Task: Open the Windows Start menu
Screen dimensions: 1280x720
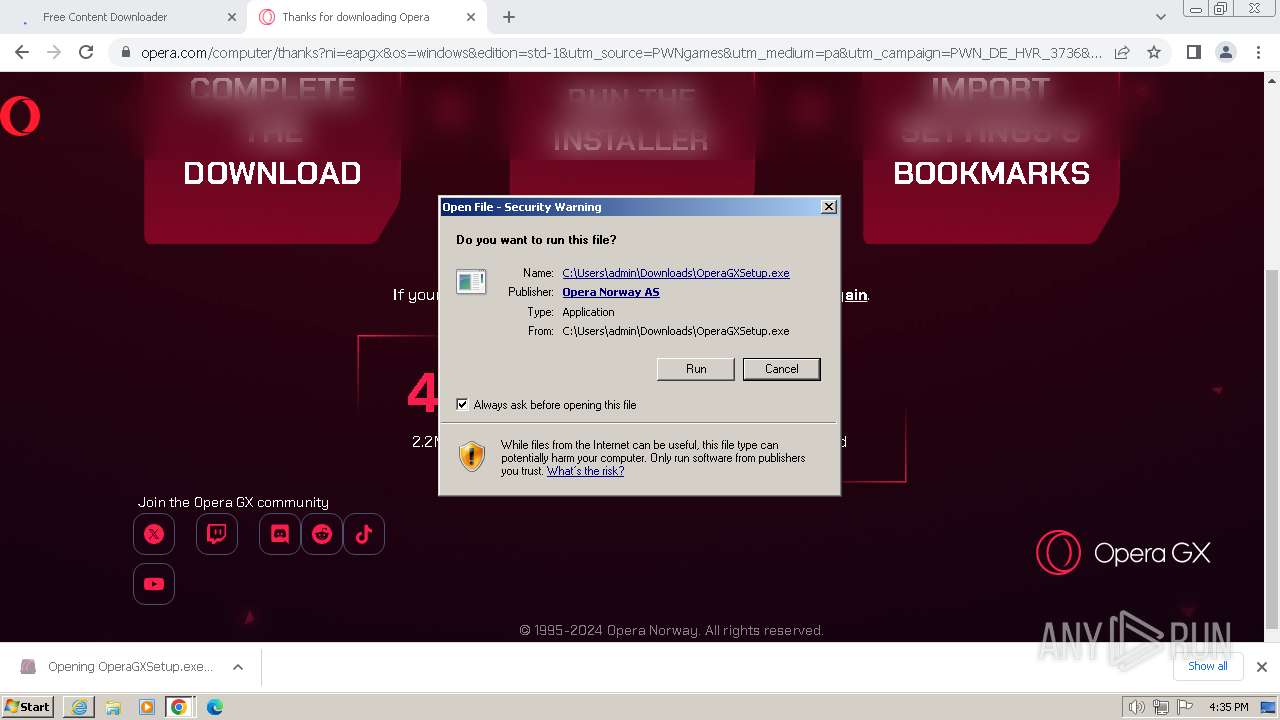Action: click(x=28, y=707)
